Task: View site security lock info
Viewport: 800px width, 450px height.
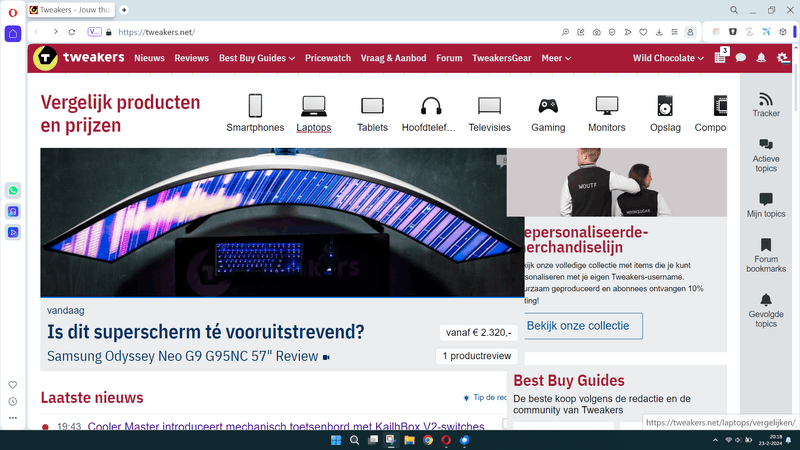Action: (108, 32)
